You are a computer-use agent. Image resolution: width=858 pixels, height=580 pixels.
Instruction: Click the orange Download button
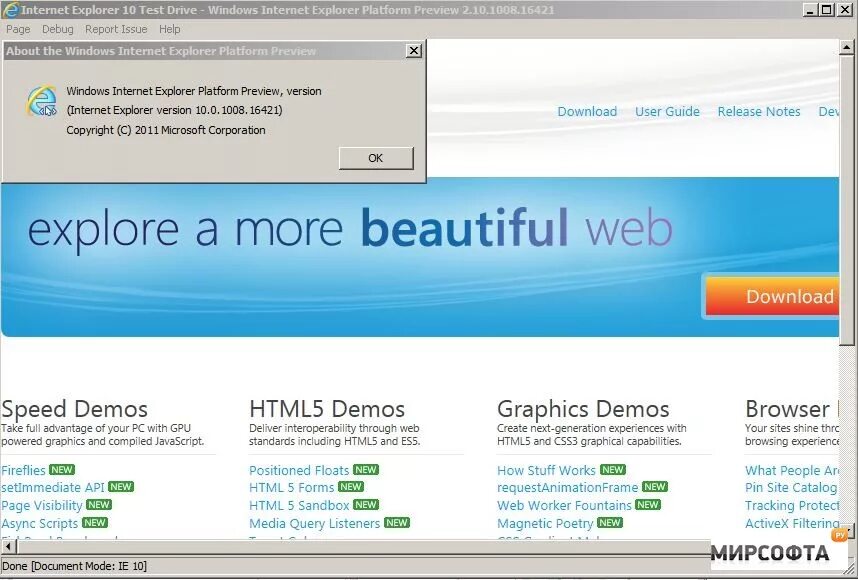pos(772,296)
